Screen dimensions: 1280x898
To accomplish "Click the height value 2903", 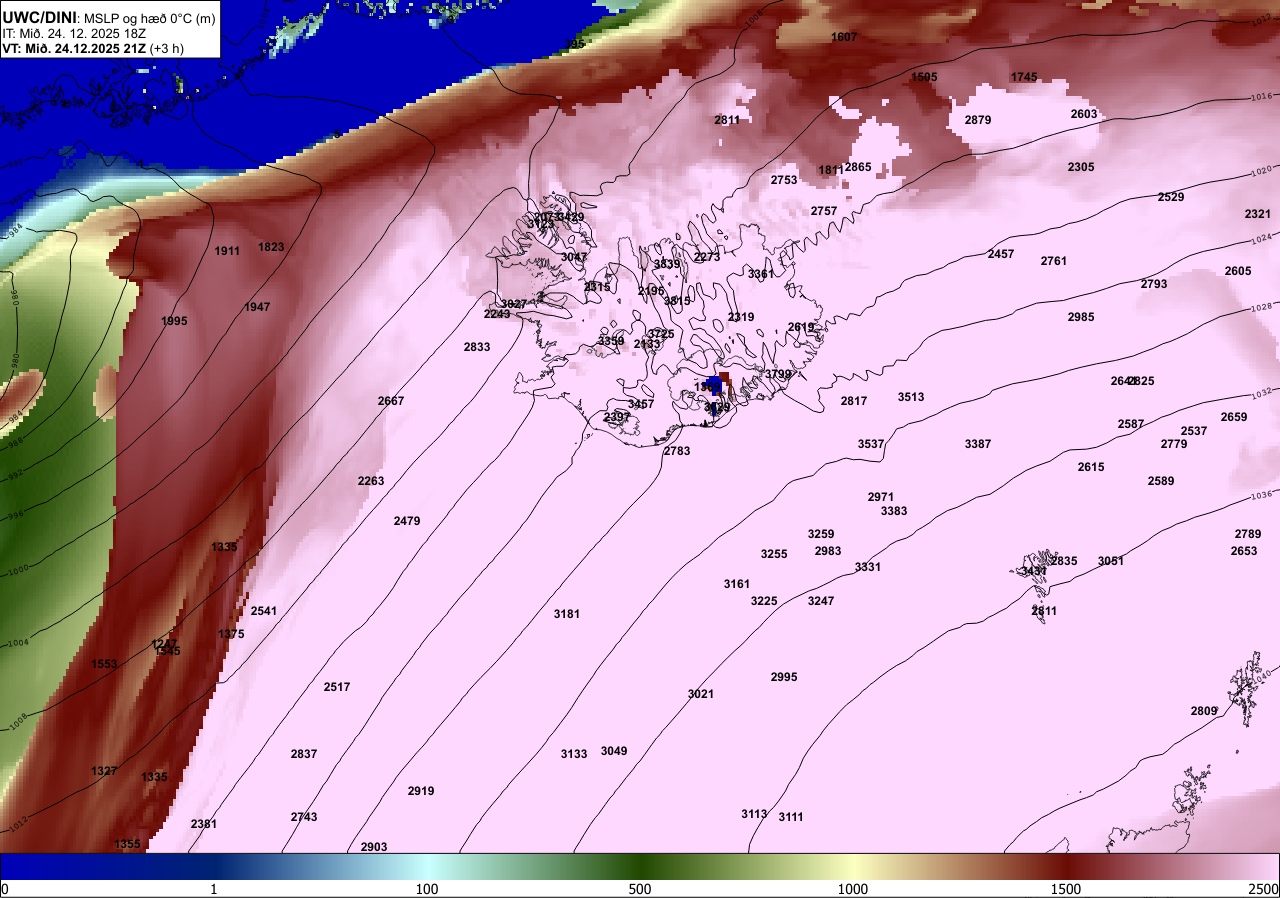I will pos(374,847).
